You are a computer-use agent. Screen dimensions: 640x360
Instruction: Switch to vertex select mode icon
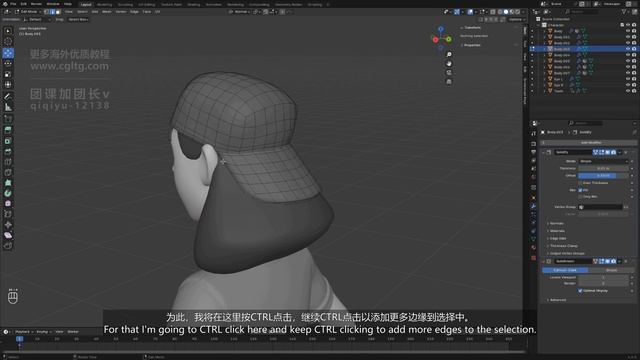47,12
